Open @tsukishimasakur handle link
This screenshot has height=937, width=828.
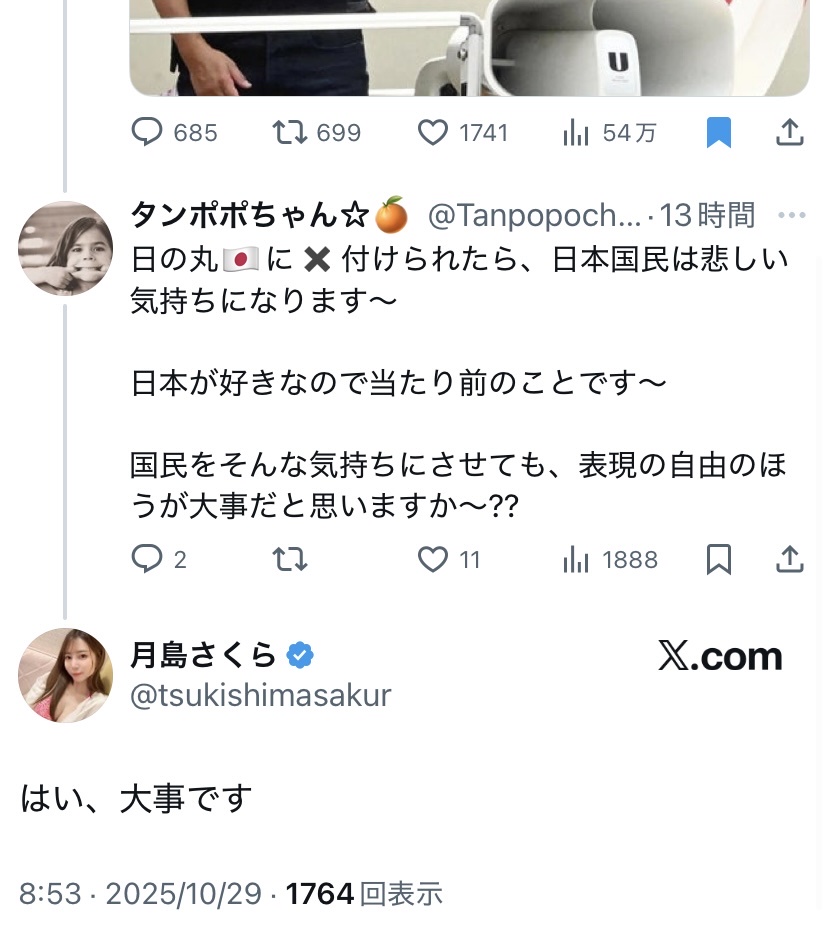pyautogui.click(x=261, y=696)
